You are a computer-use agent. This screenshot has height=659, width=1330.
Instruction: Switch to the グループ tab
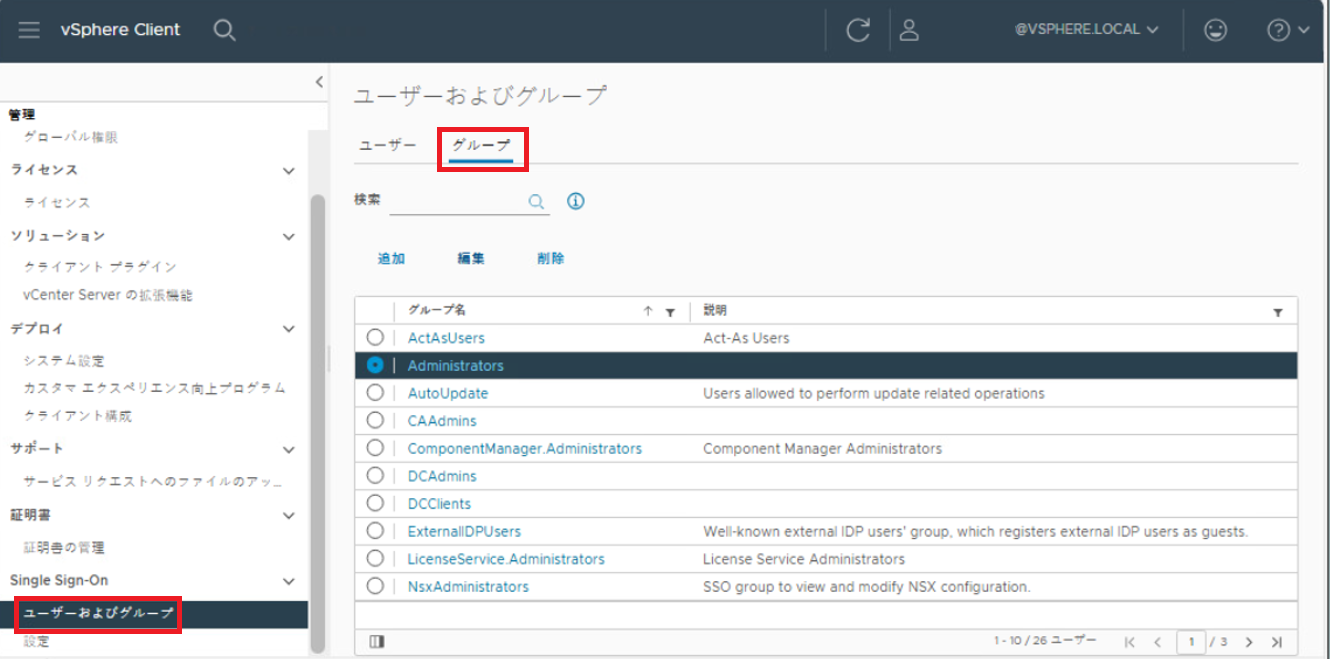[x=481, y=146]
